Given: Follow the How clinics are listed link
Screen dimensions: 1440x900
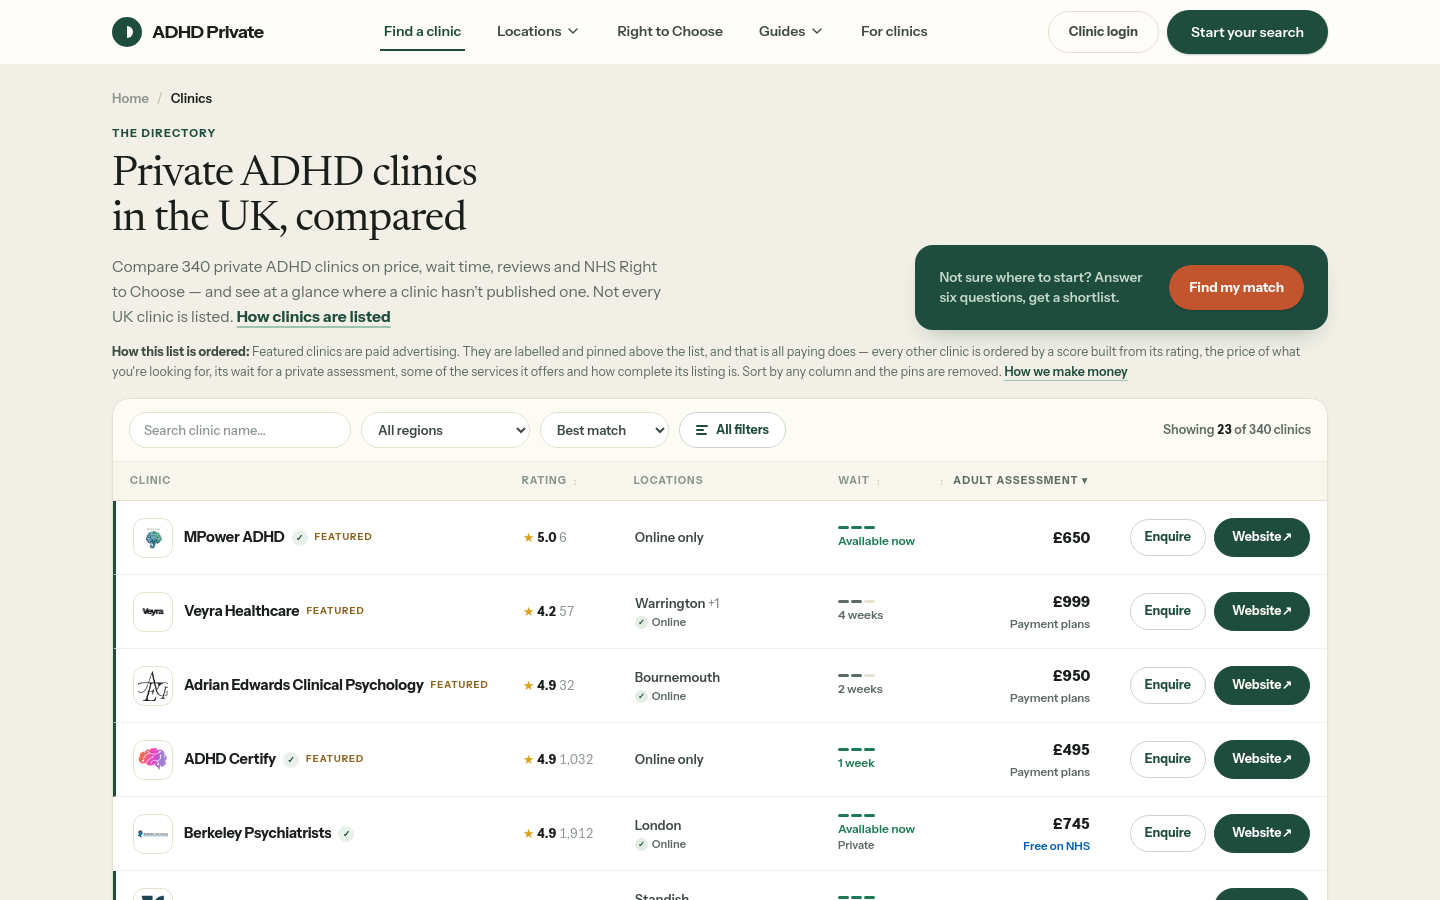Looking at the screenshot, I should click(x=313, y=317).
